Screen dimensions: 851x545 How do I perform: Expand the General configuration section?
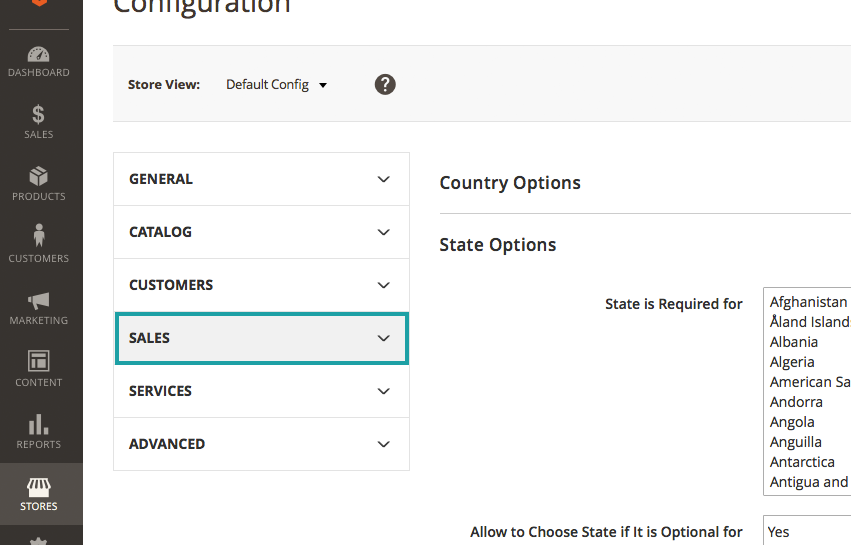tap(261, 179)
